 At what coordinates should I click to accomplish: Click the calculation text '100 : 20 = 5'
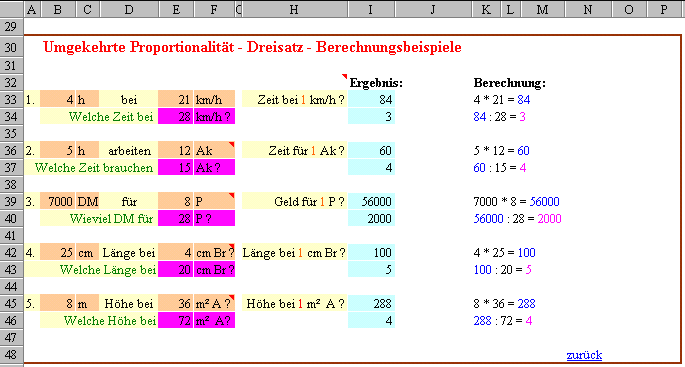502,270
